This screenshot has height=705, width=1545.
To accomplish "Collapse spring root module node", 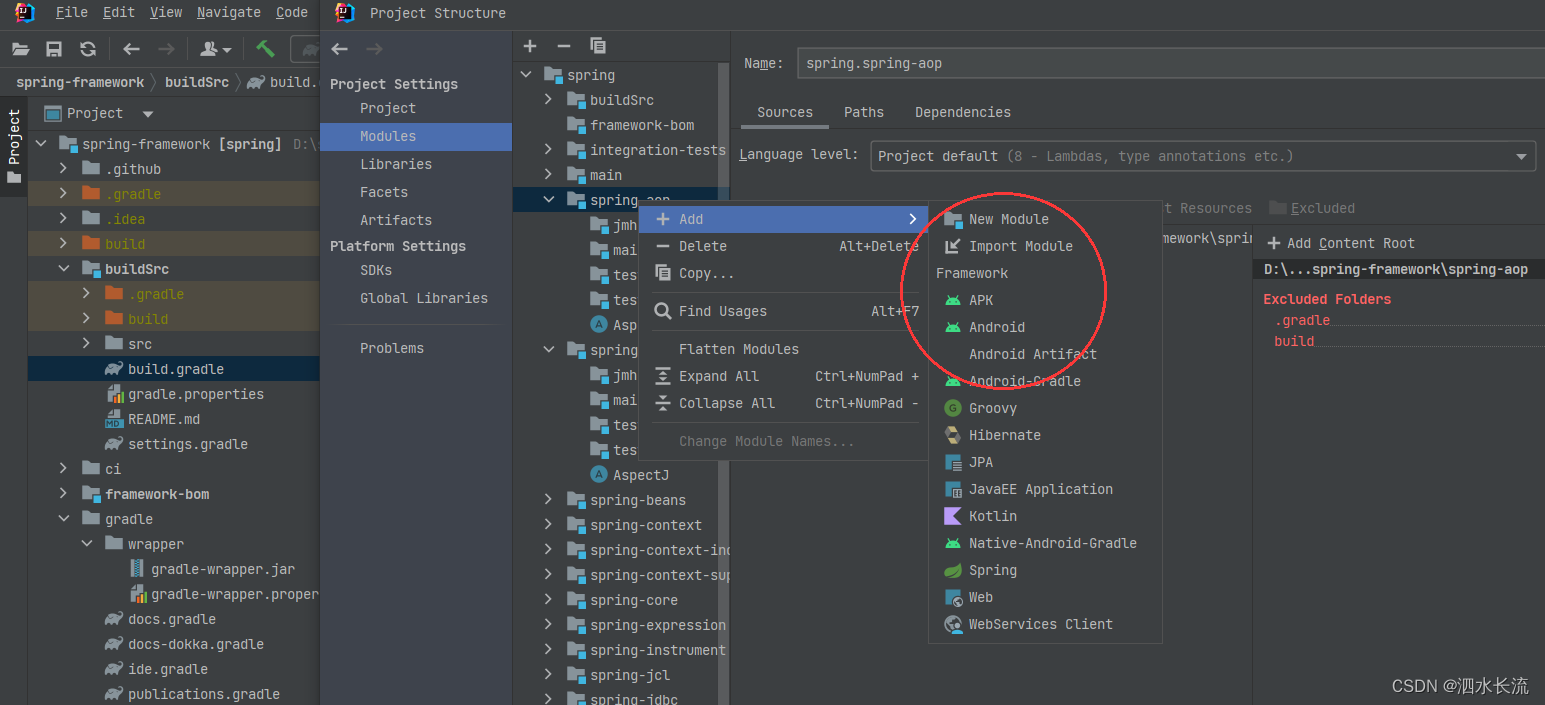I will [x=527, y=75].
